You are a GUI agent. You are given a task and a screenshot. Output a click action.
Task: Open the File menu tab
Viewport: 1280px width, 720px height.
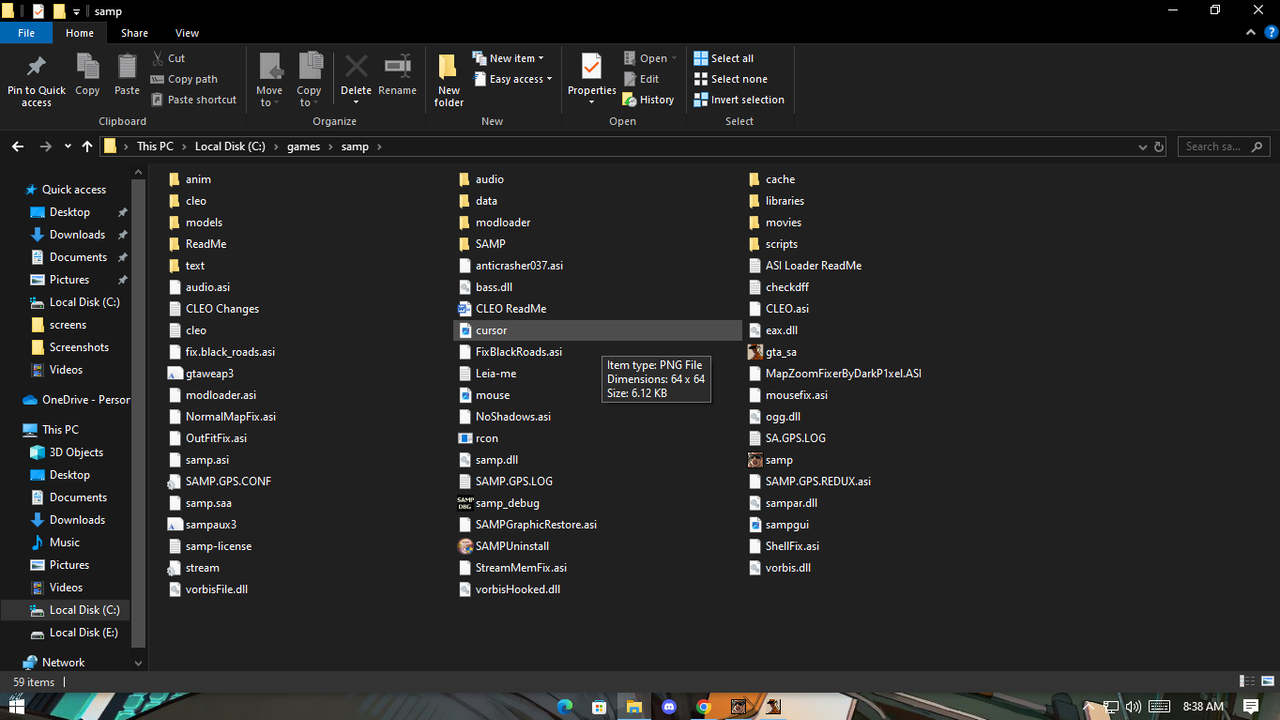click(x=27, y=33)
